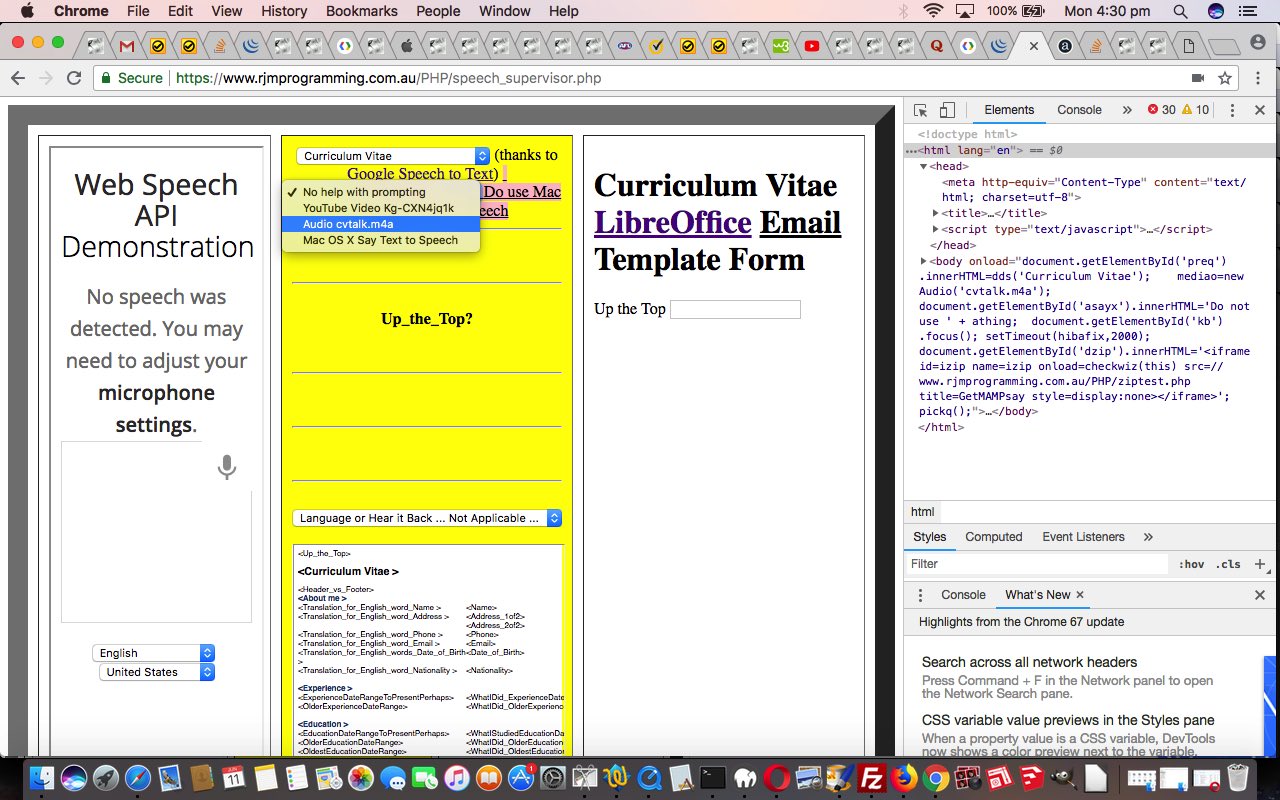Viewport: 1280px width, 800px height.
Task: Open the DevTools three-dot customize menu
Action: point(1232,110)
